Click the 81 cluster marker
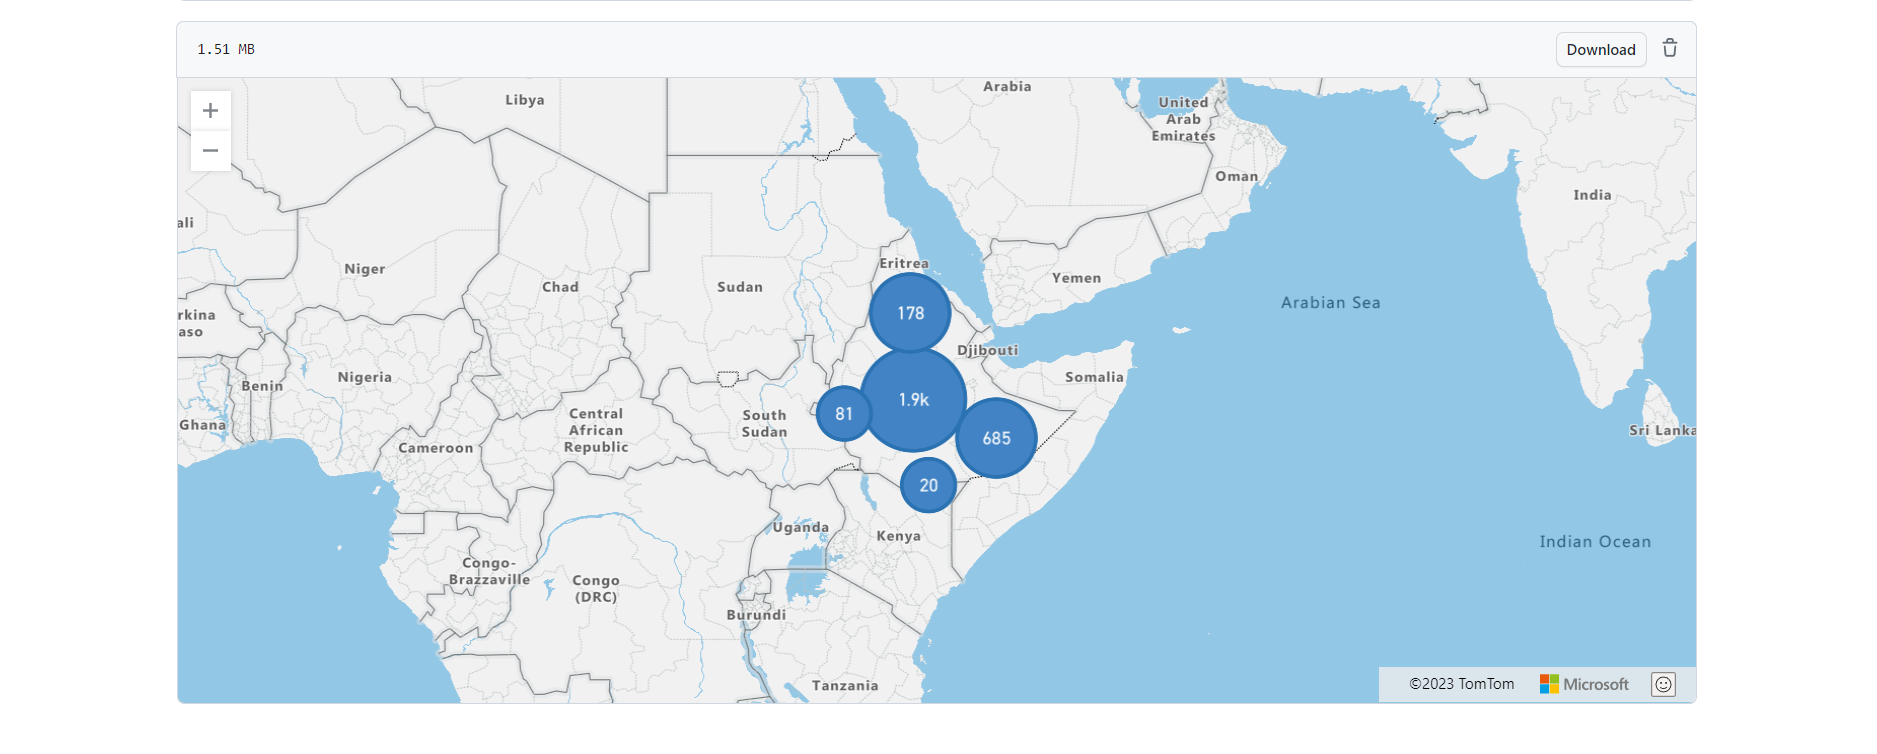 (x=843, y=414)
